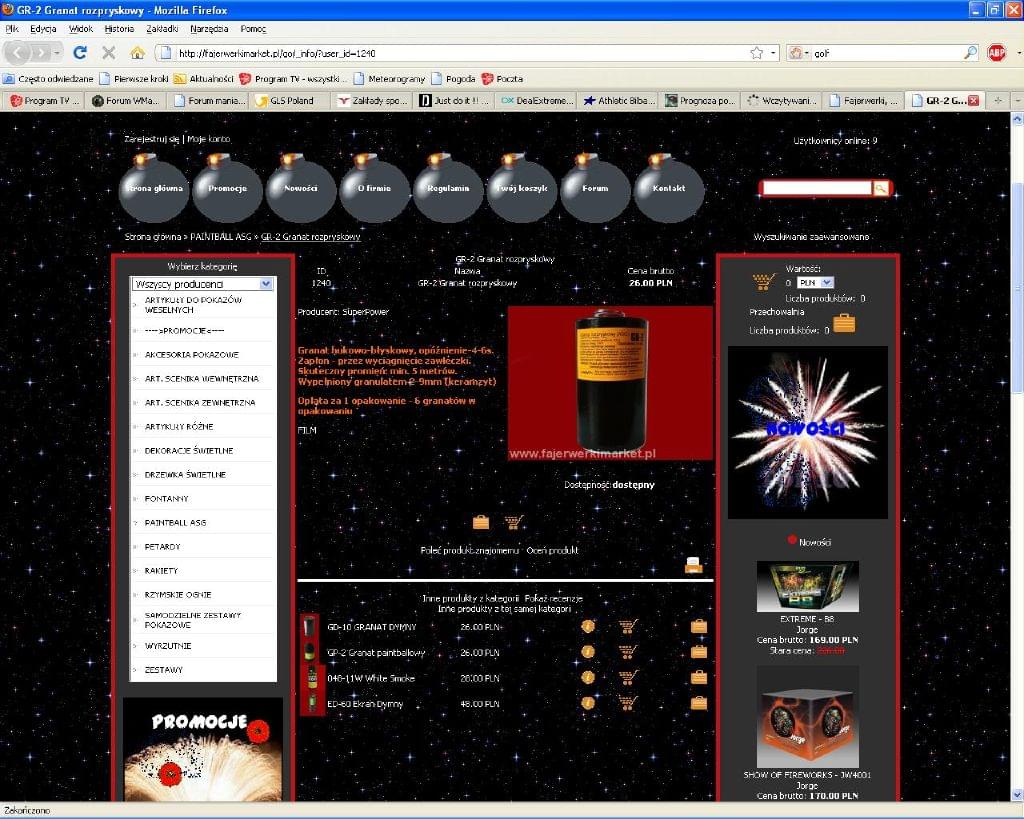Click the Adblock Plus ABP icon
This screenshot has width=1024, height=819.
(x=997, y=53)
